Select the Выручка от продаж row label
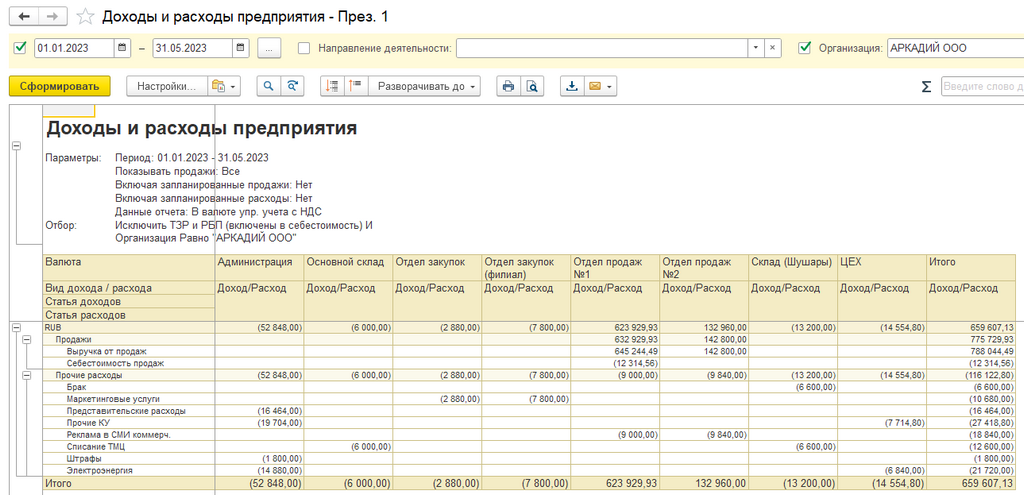Screen dimensions: 1024x495 coord(106,351)
